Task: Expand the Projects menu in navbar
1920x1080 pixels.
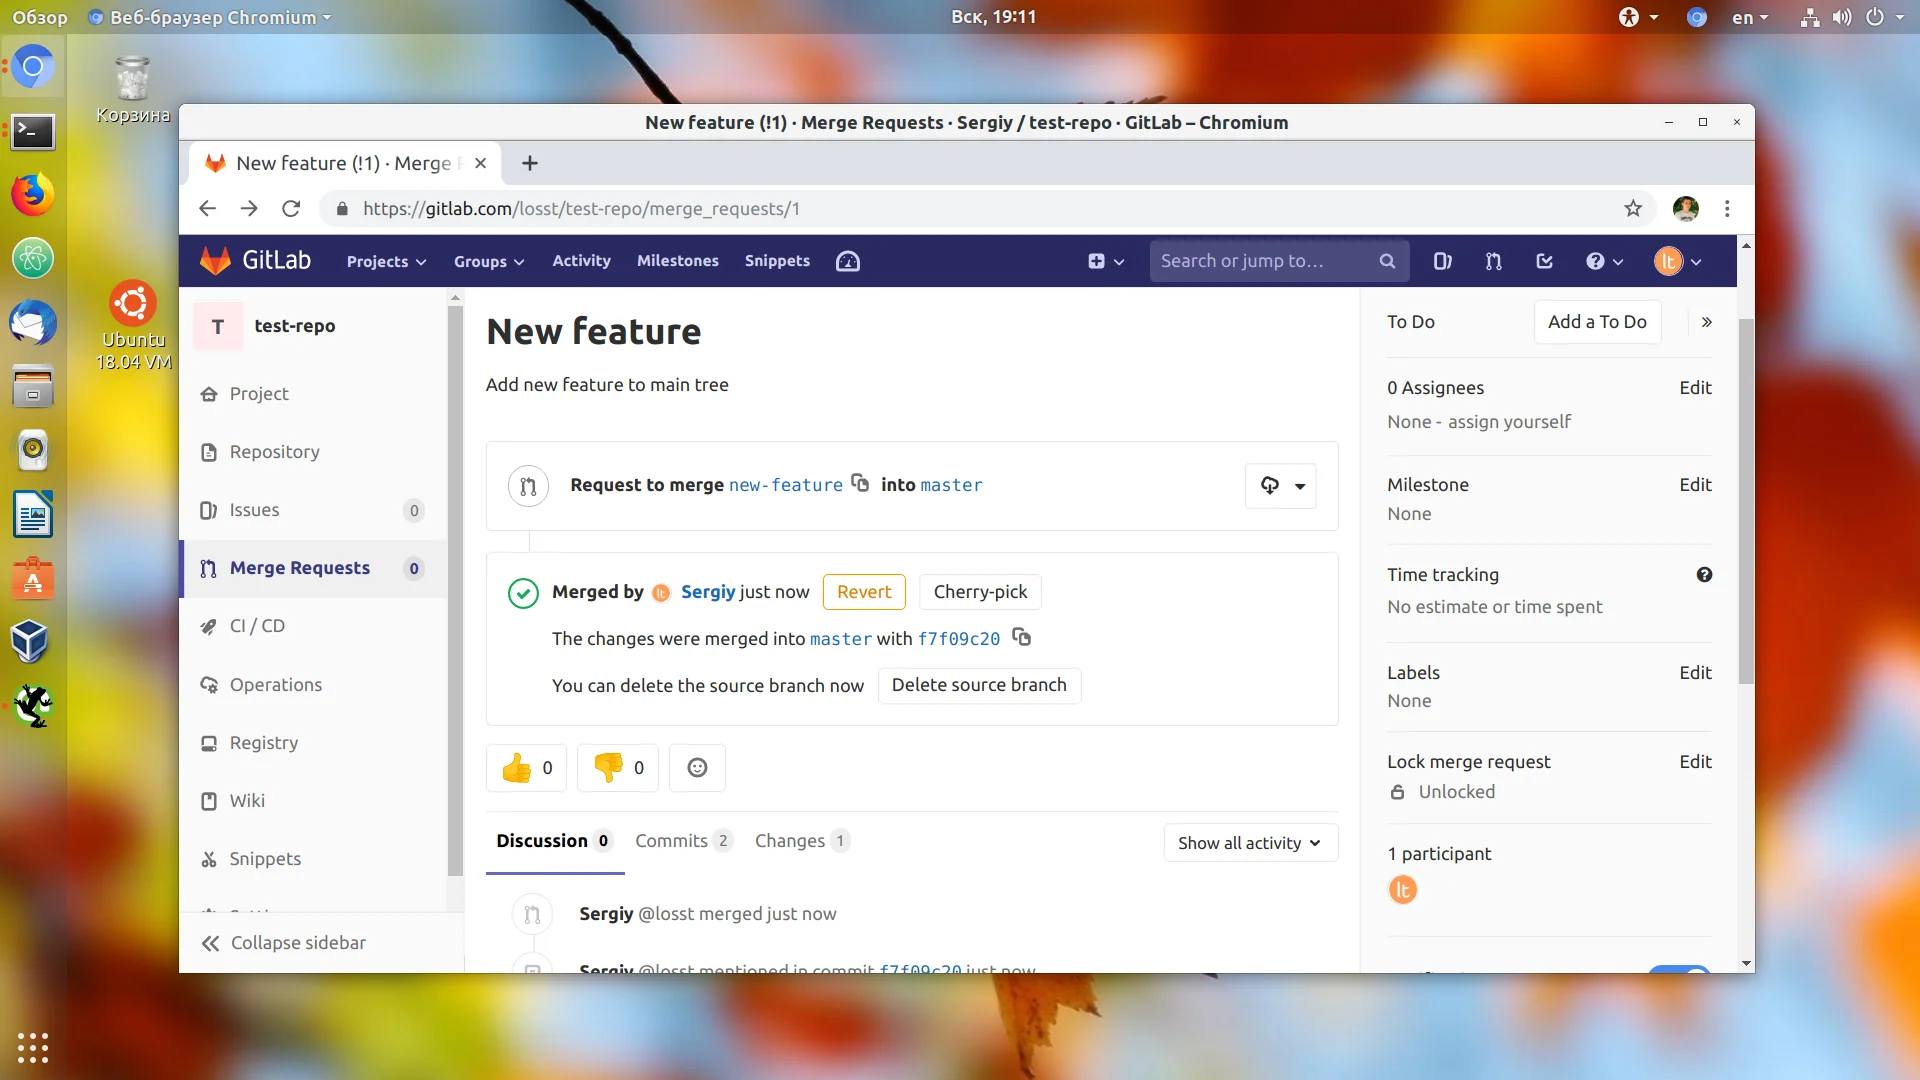Action: pos(386,261)
